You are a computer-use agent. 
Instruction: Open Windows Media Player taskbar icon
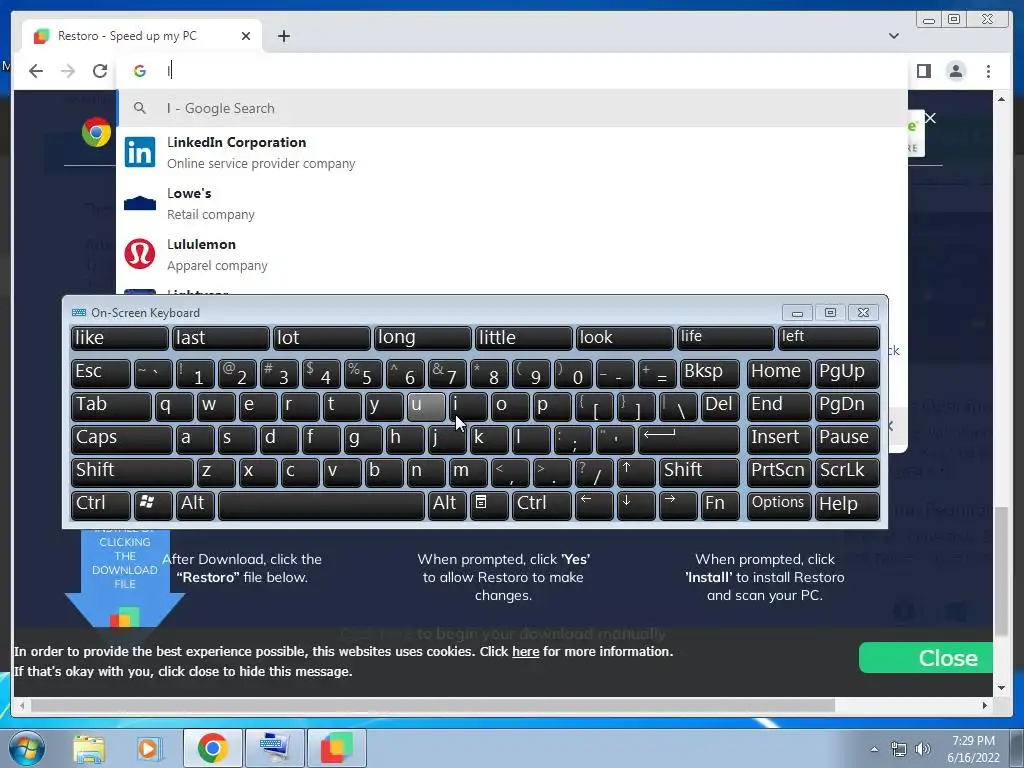coord(149,748)
